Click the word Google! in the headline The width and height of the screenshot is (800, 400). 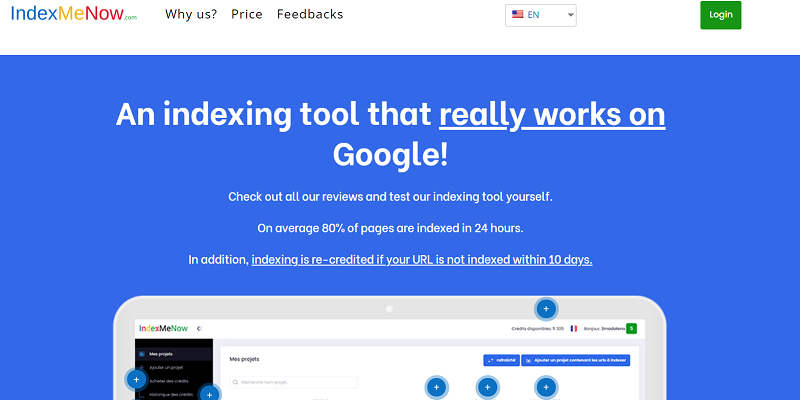click(390, 154)
